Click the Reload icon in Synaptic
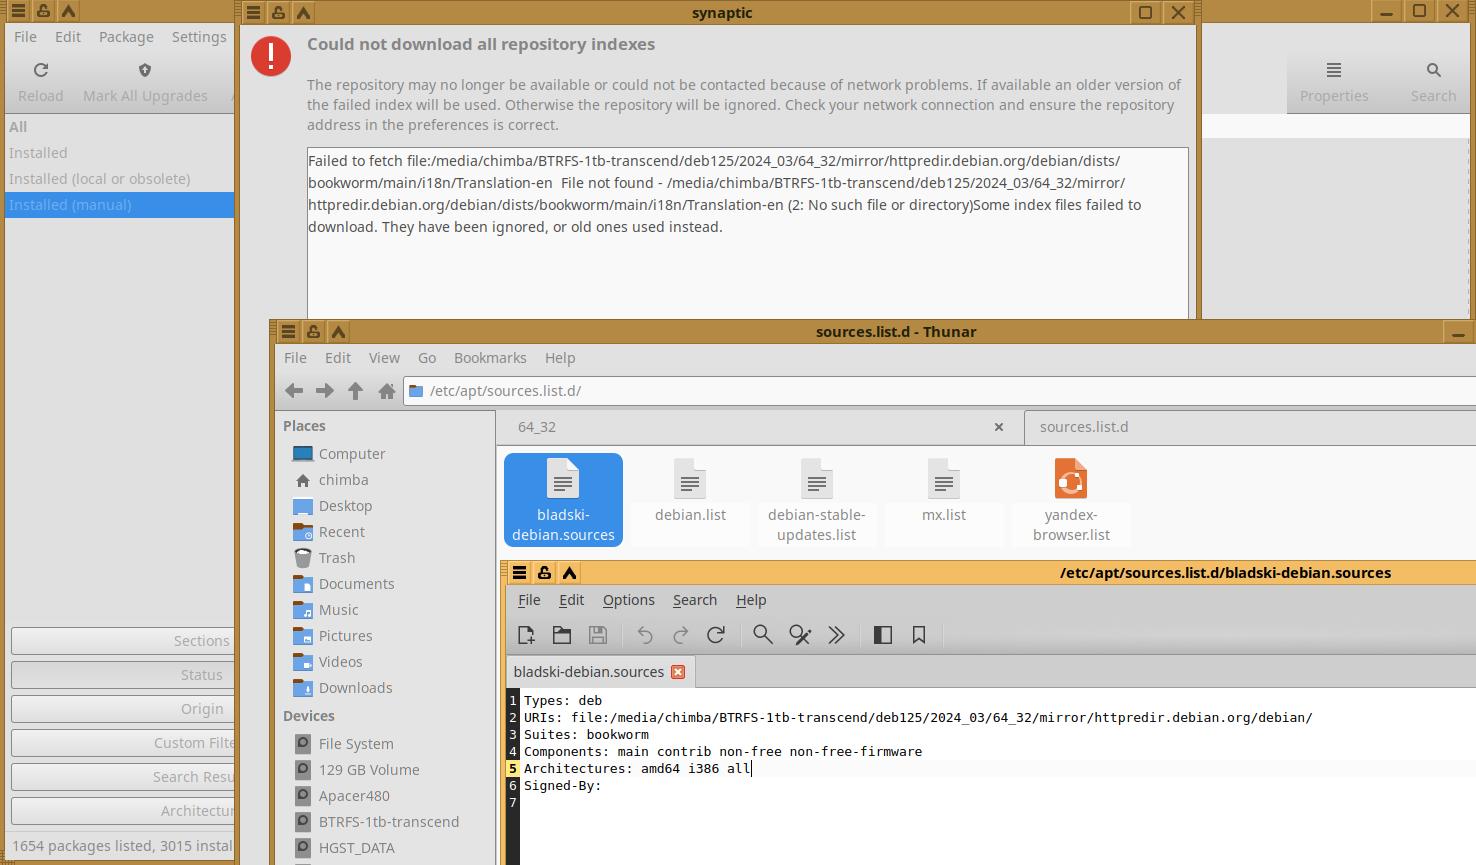The image size is (1476, 865). pyautogui.click(x=41, y=70)
